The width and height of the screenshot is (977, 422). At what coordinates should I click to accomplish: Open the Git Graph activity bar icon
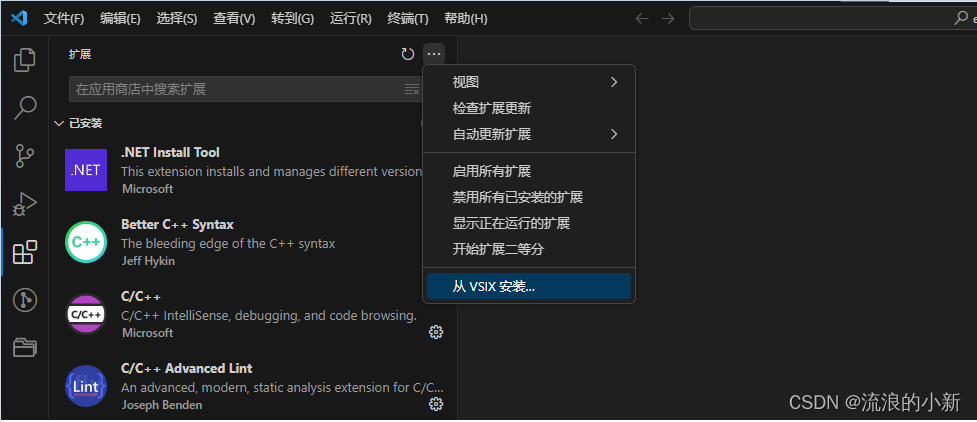(25, 300)
